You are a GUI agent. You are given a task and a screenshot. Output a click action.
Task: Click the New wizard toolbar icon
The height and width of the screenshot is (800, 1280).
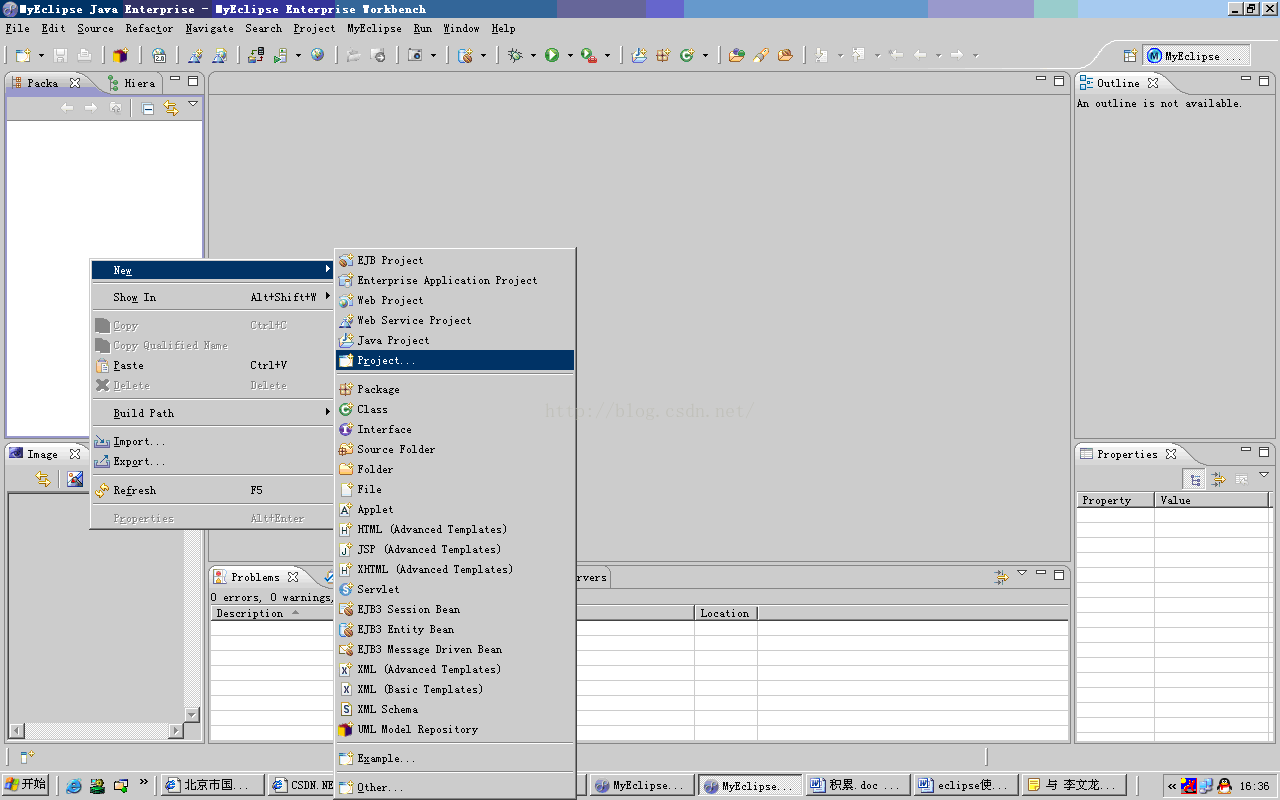click(23, 56)
